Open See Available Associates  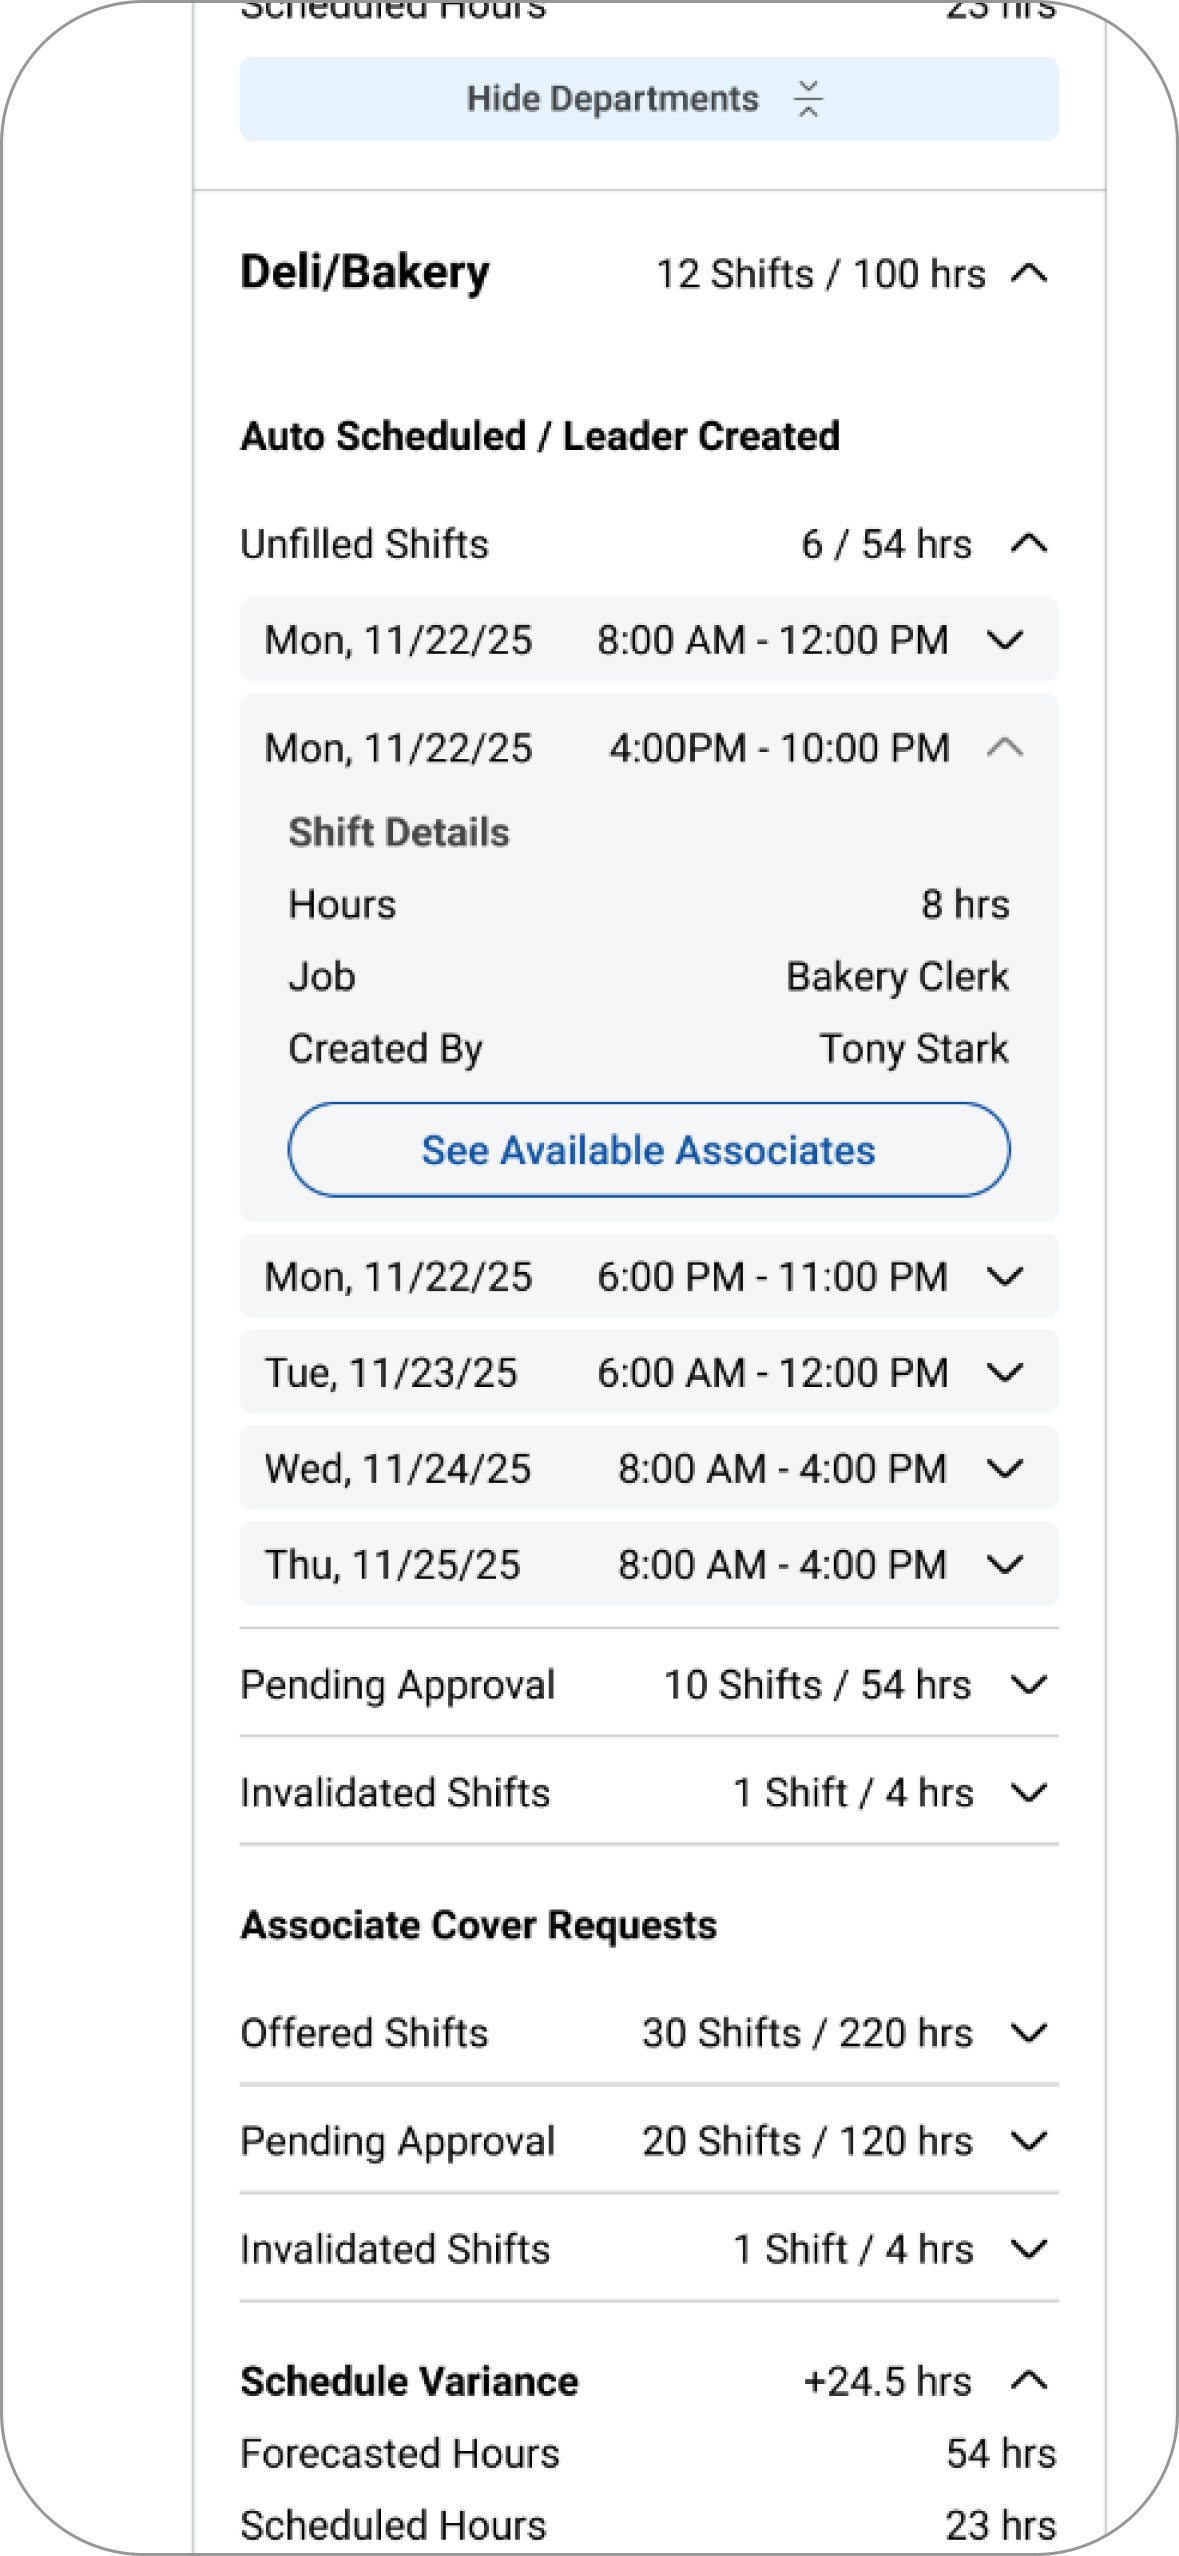(x=649, y=1150)
